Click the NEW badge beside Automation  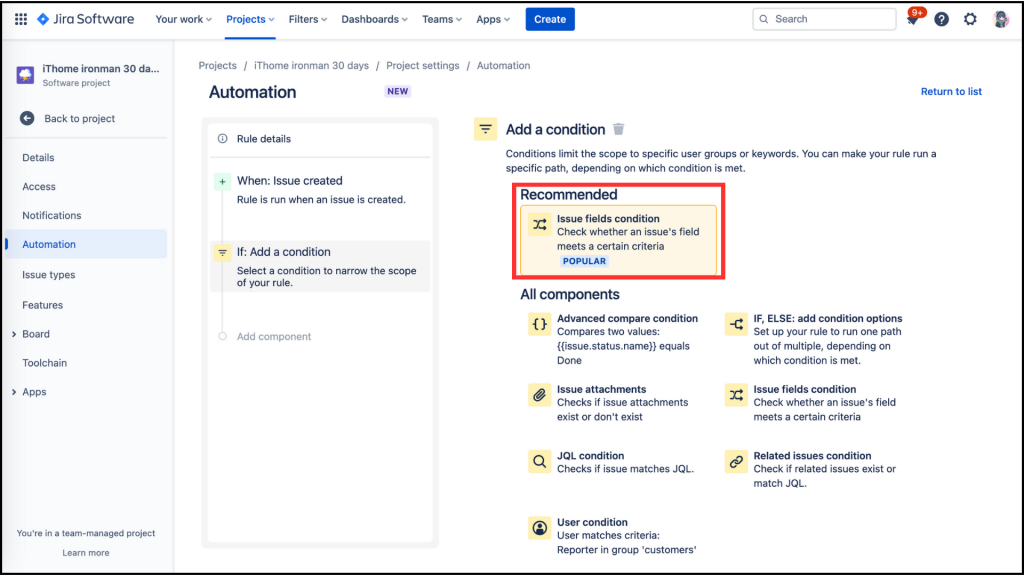398,91
